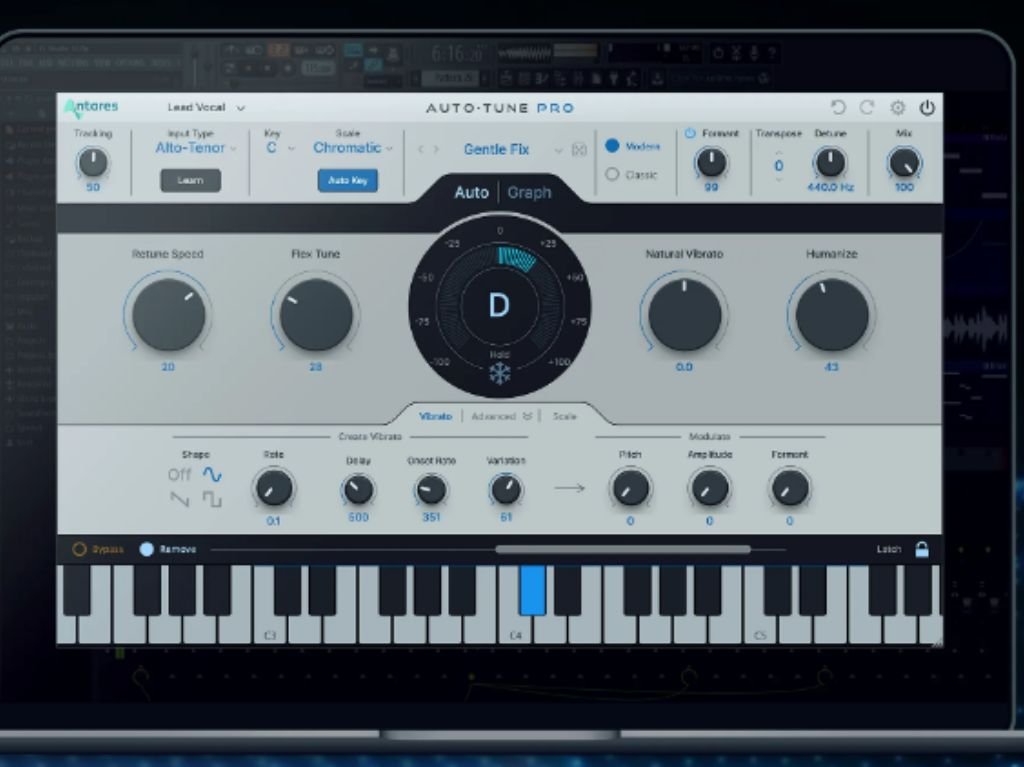Click the C4 piano key
The width and height of the screenshot is (1024, 767).
click(515, 627)
